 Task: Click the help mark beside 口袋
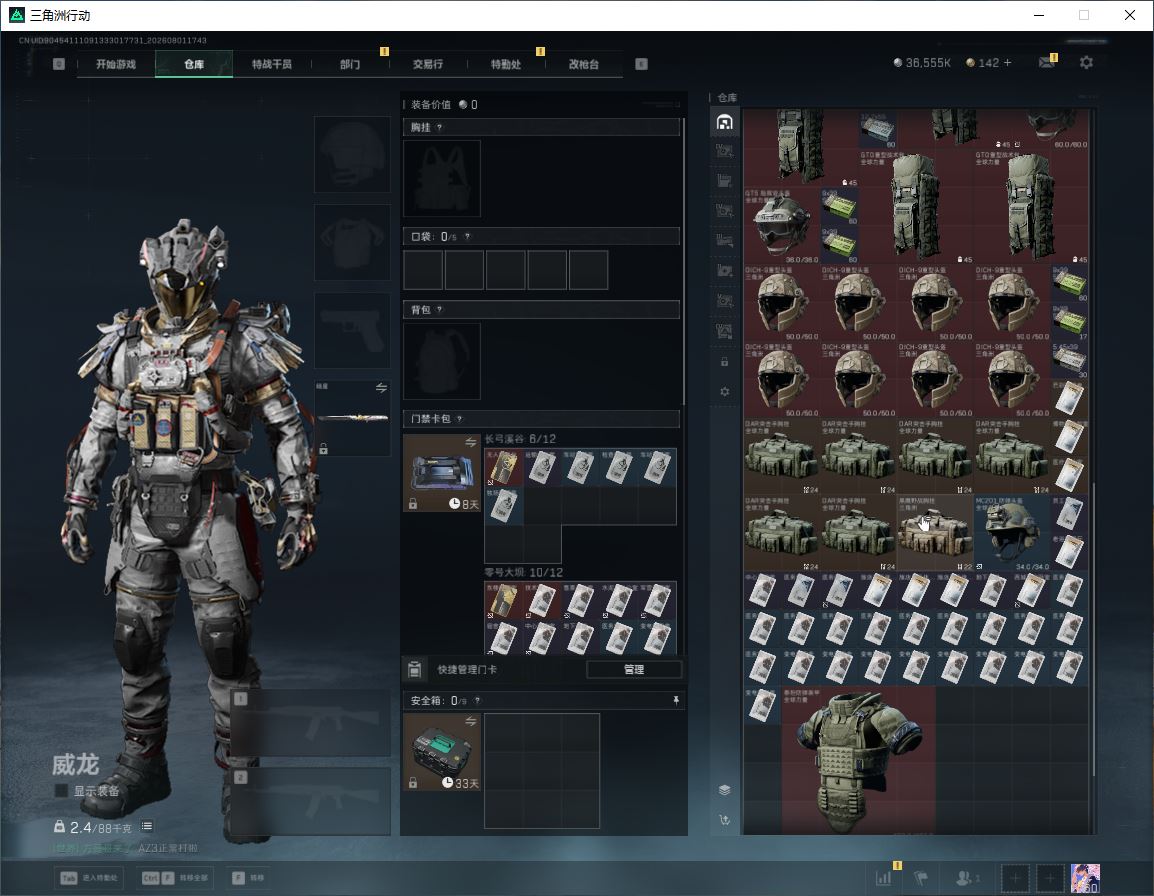point(467,236)
